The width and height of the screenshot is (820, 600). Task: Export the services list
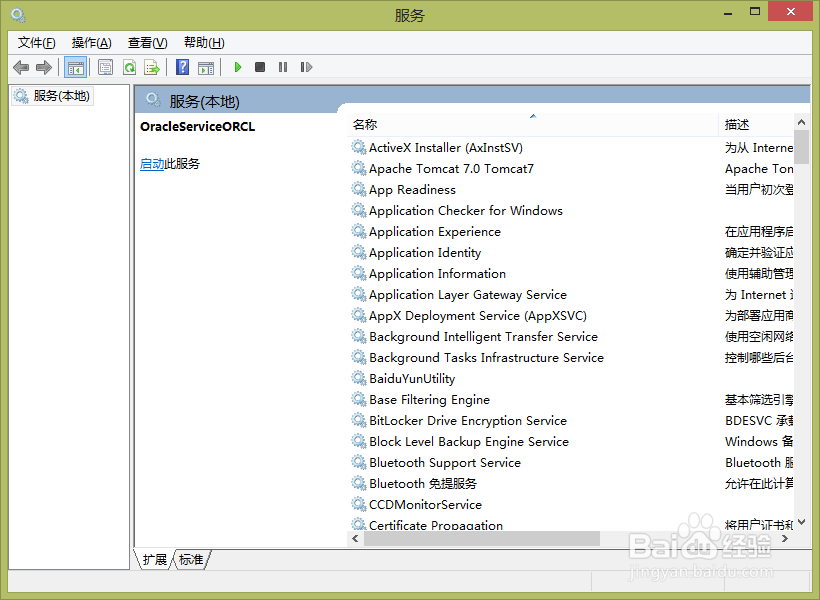coord(152,67)
